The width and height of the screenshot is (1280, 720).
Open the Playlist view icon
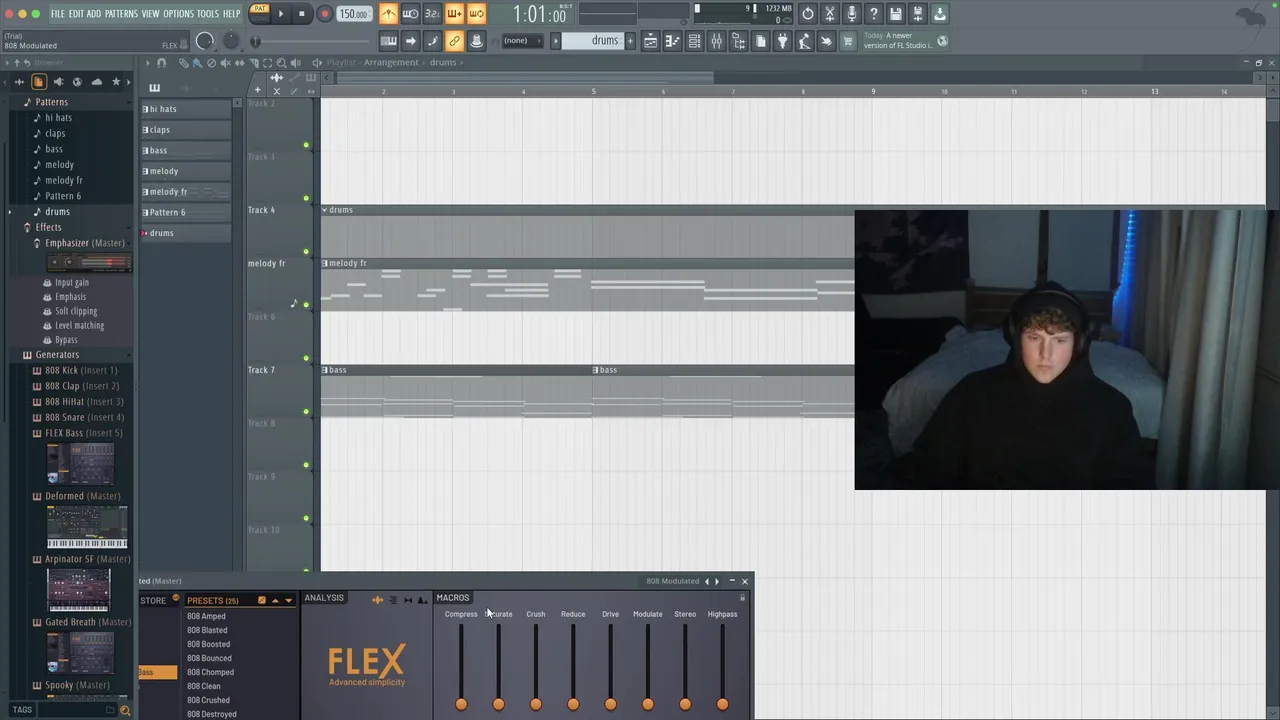coord(650,41)
